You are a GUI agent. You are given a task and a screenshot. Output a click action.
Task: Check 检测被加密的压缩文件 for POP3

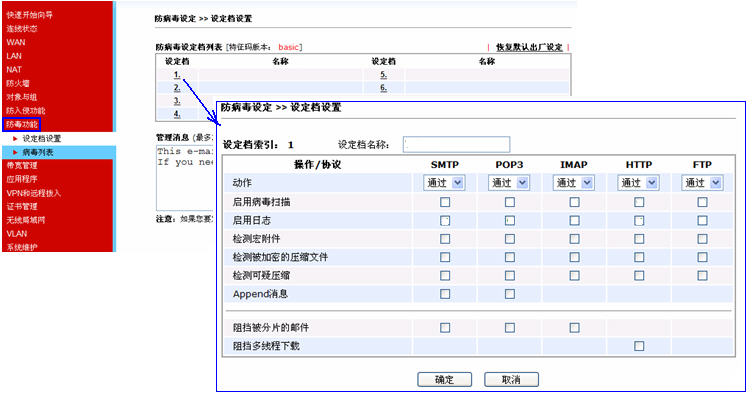pos(510,257)
